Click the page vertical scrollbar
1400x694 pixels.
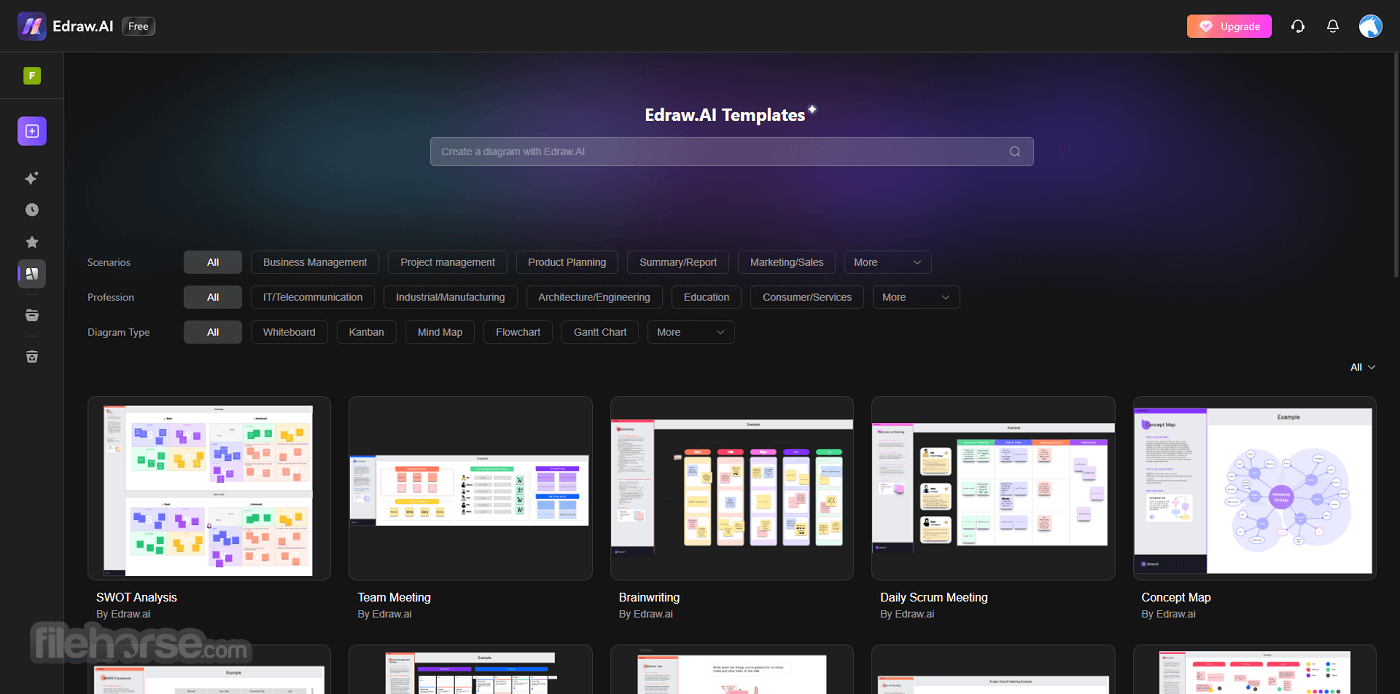(1396, 165)
